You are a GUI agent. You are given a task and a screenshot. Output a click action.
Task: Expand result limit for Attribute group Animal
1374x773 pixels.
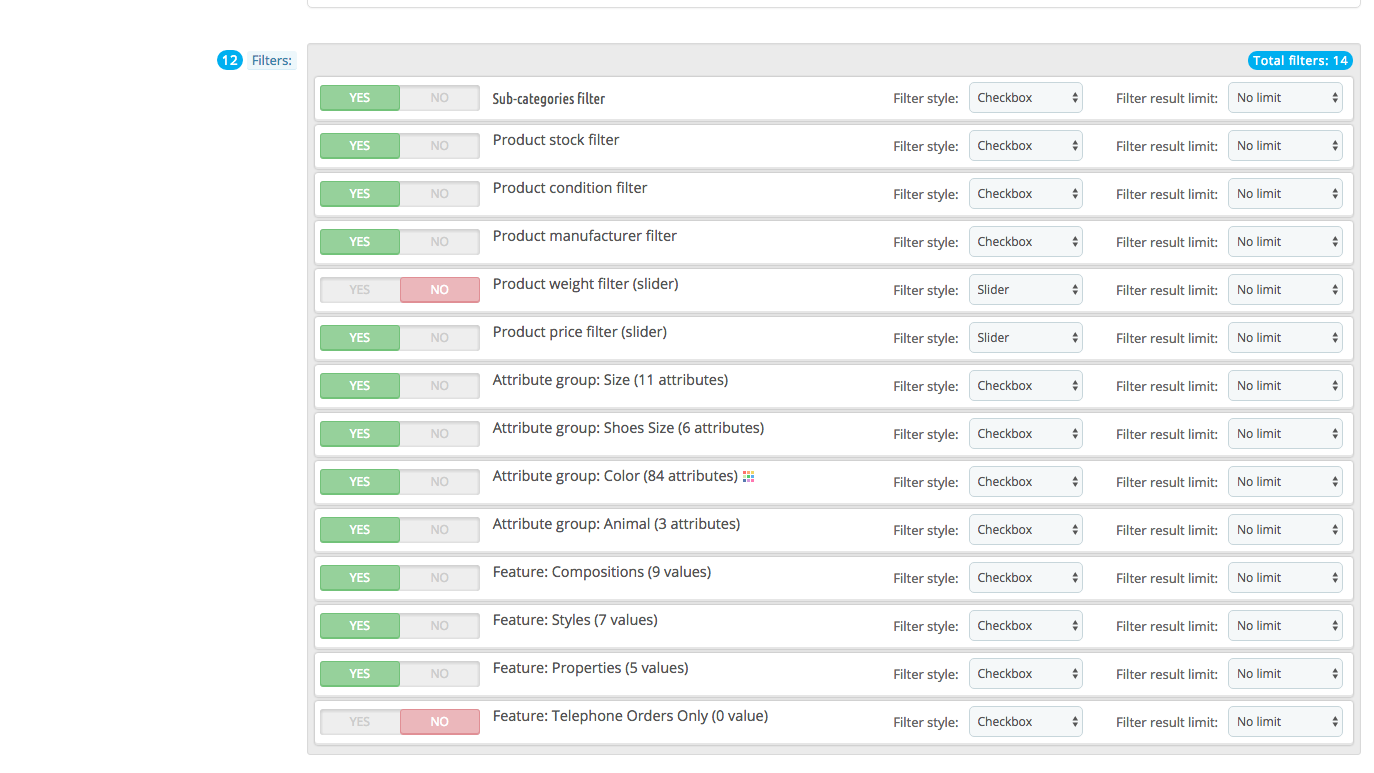[x=1285, y=530]
